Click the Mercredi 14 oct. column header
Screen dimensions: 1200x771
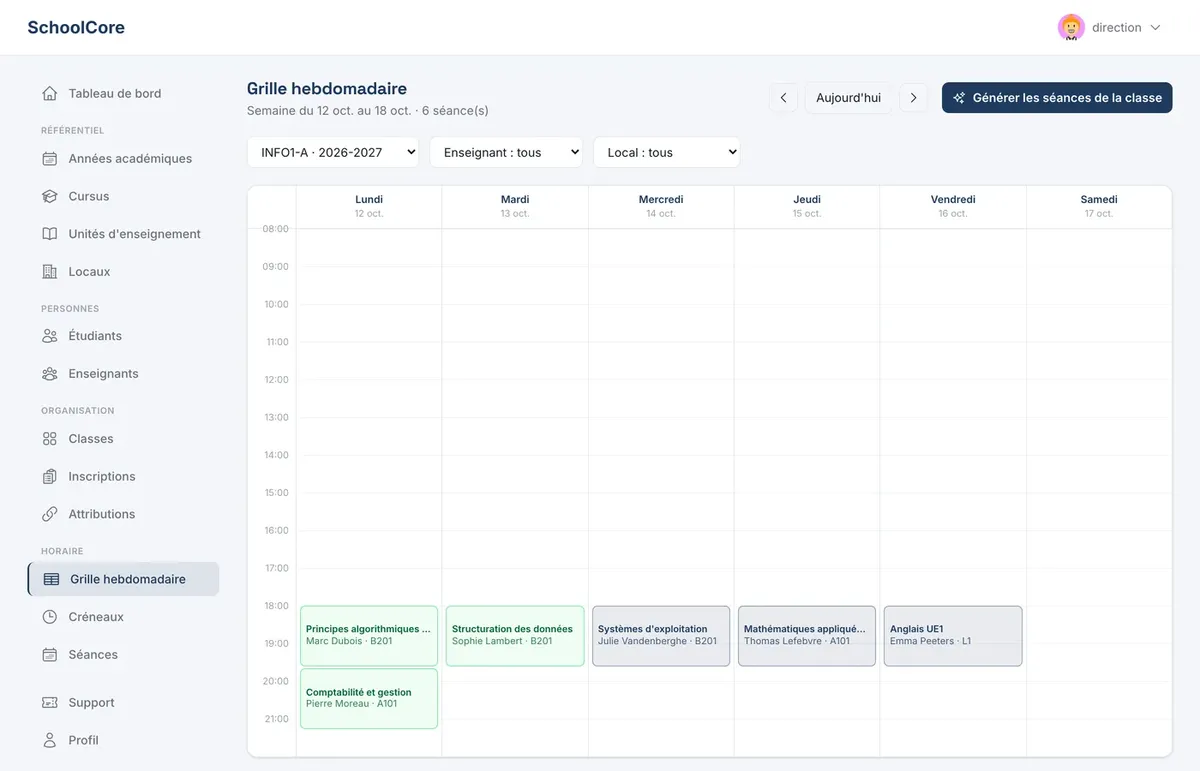pos(661,206)
